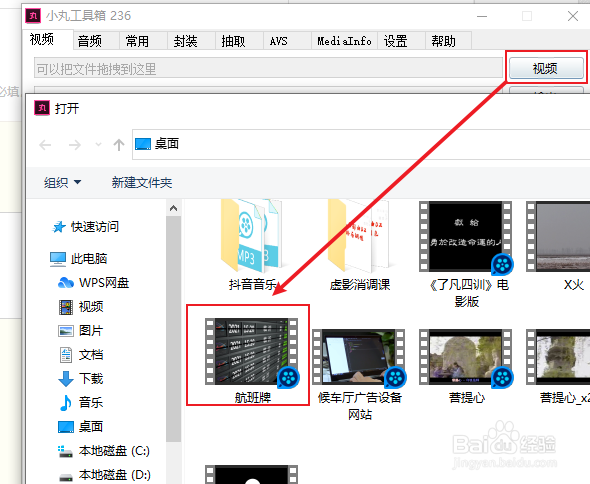The image size is (590, 484).
Task: Select the 《了凡四训》电影版 video file
Action: [467, 255]
